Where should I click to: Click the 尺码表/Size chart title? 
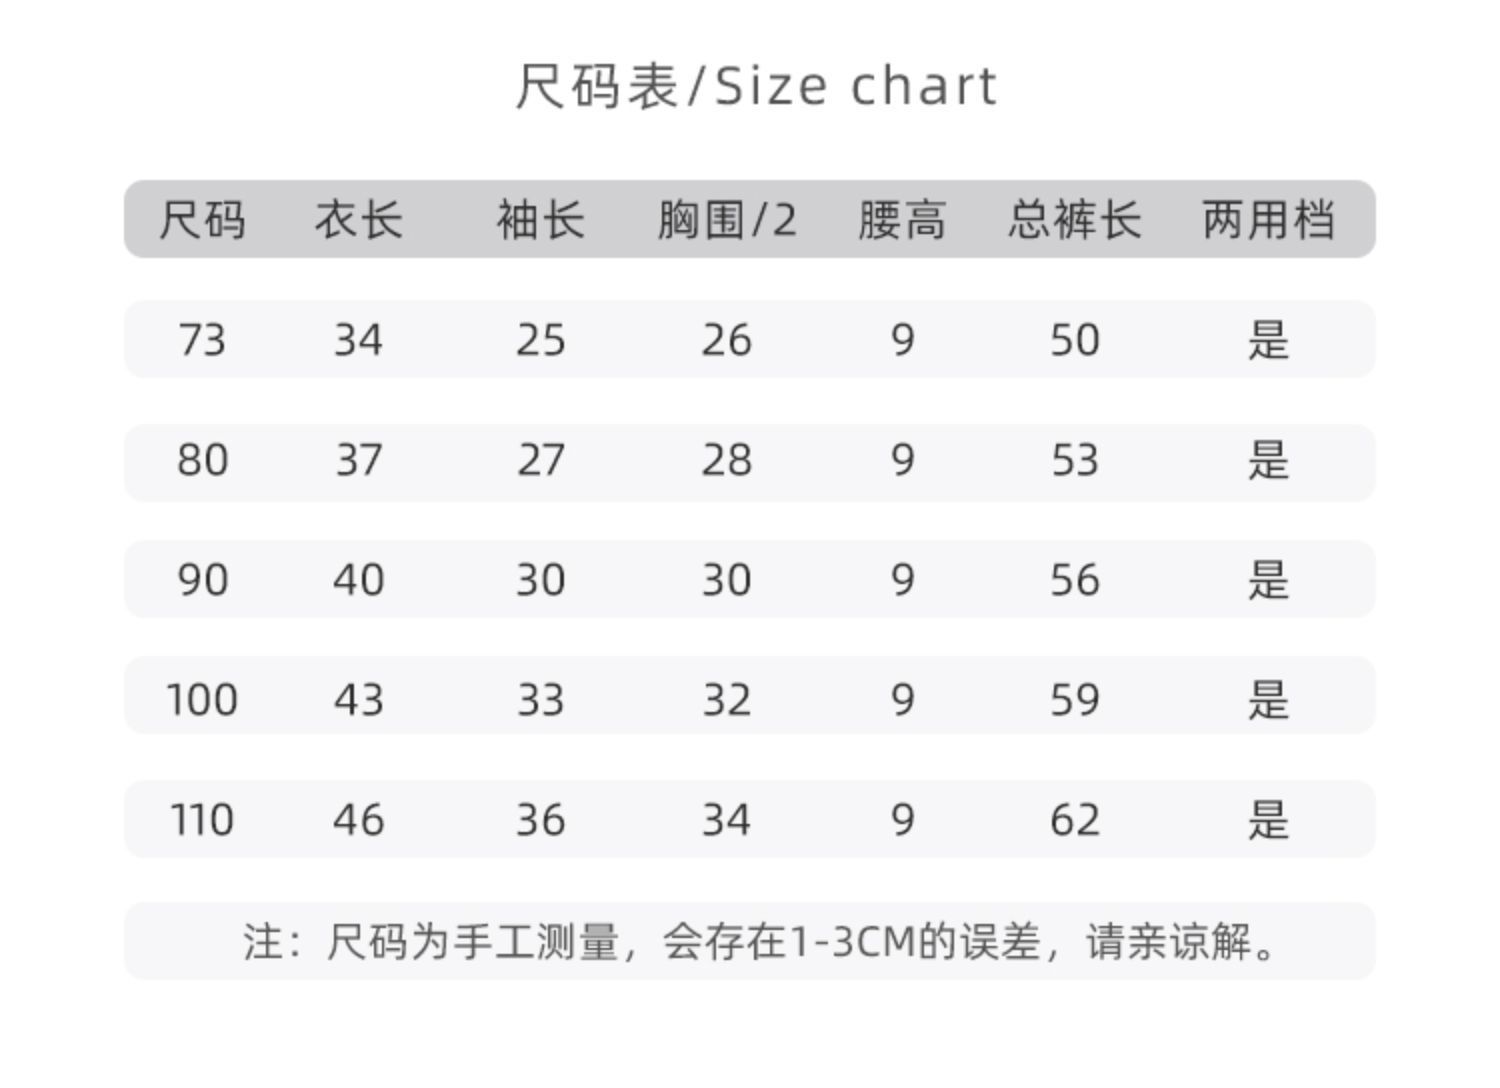[x=756, y=86]
